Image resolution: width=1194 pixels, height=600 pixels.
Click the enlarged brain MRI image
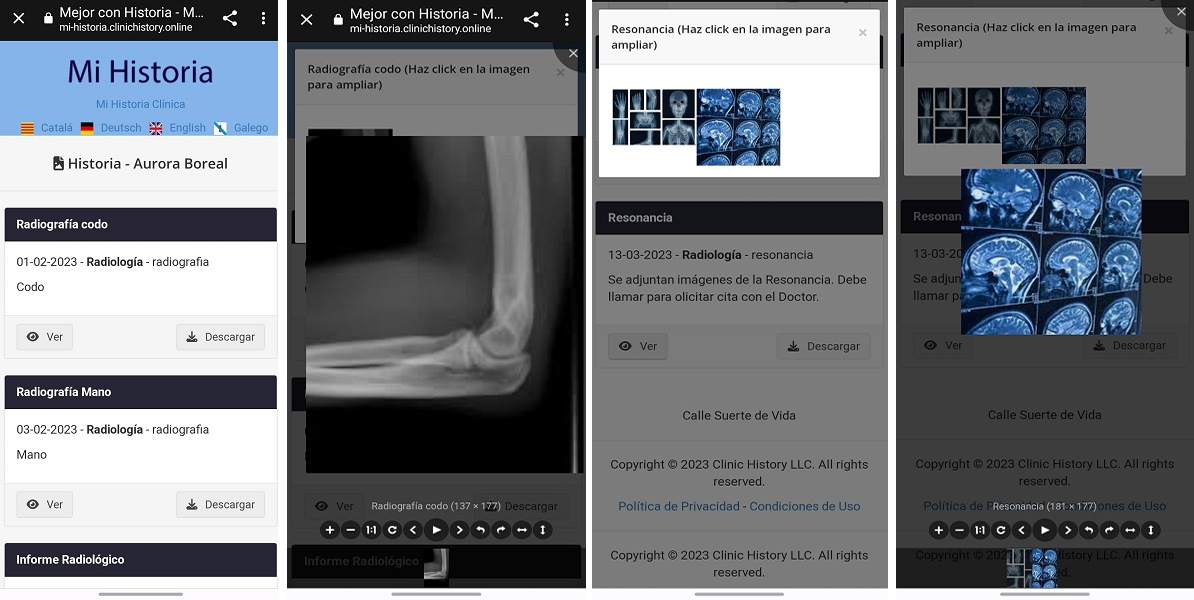(x=1051, y=252)
